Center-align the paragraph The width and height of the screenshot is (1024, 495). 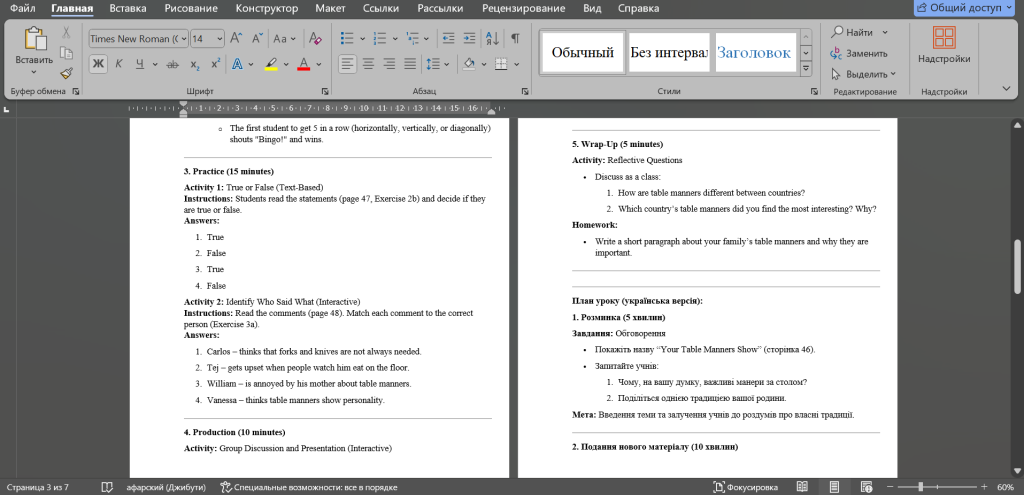pyautogui.click(x=369, y=64)
